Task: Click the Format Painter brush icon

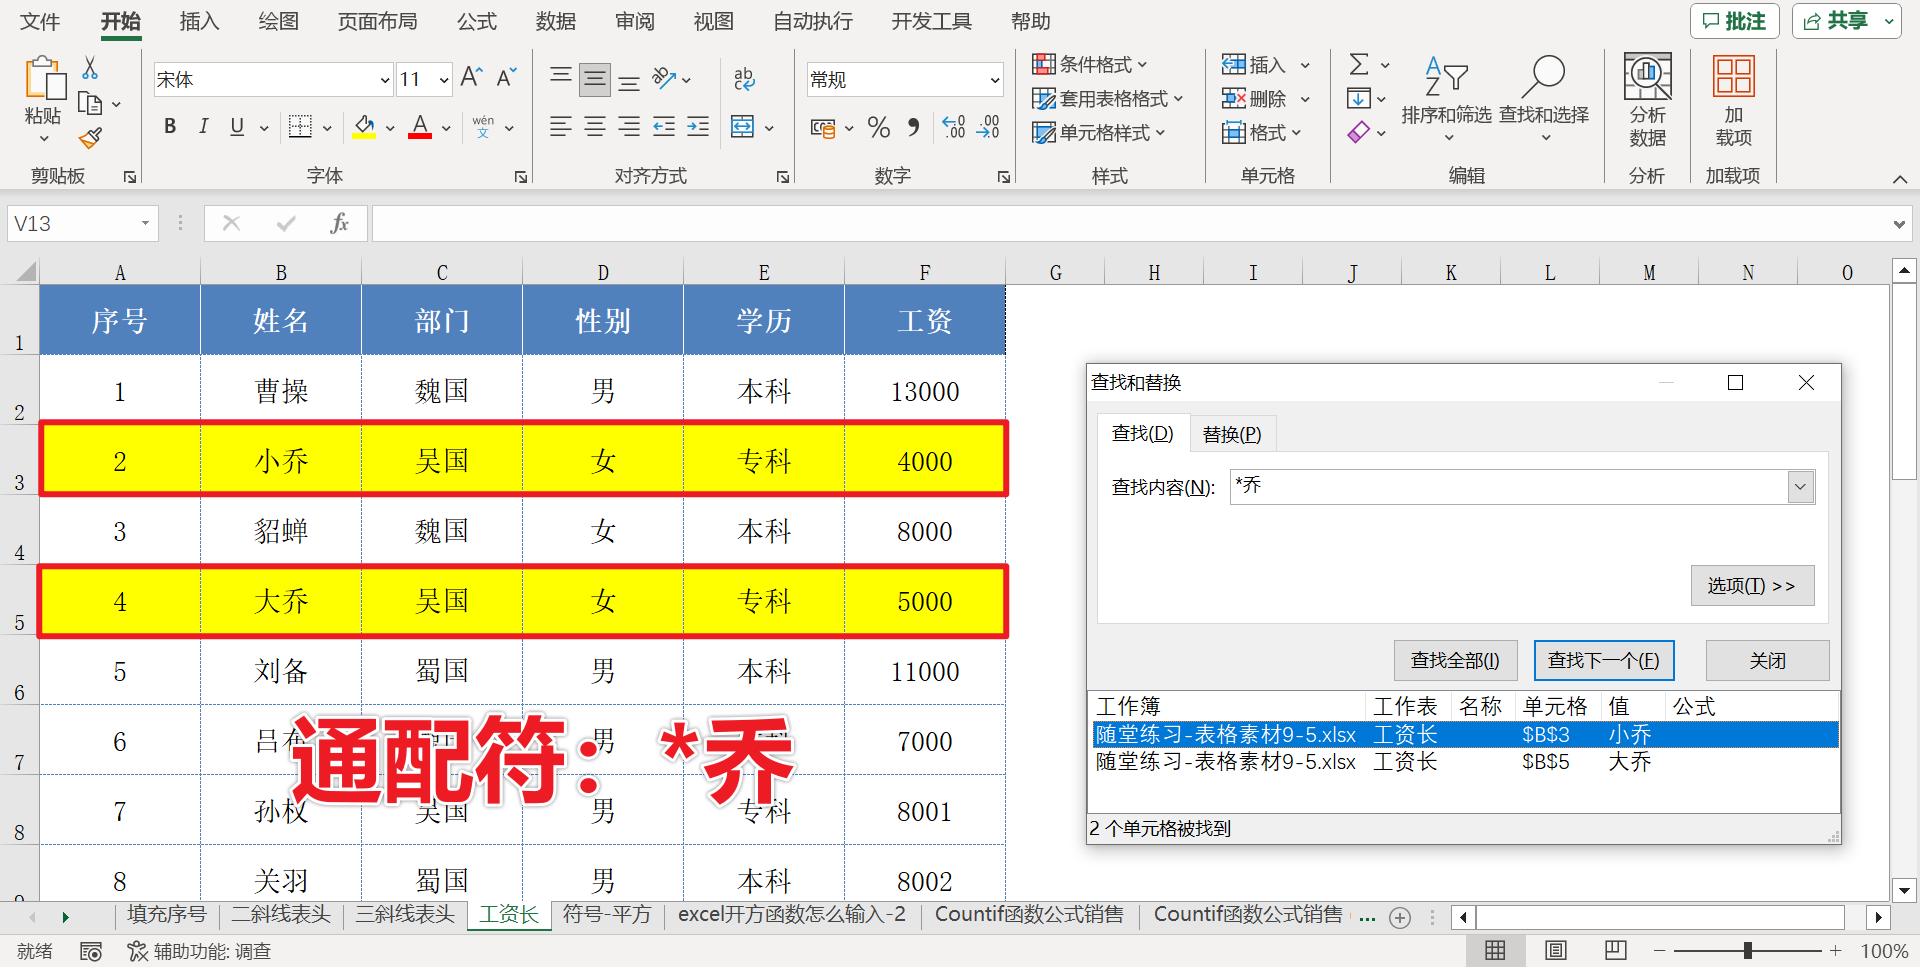Action: [x=90, y=138]
